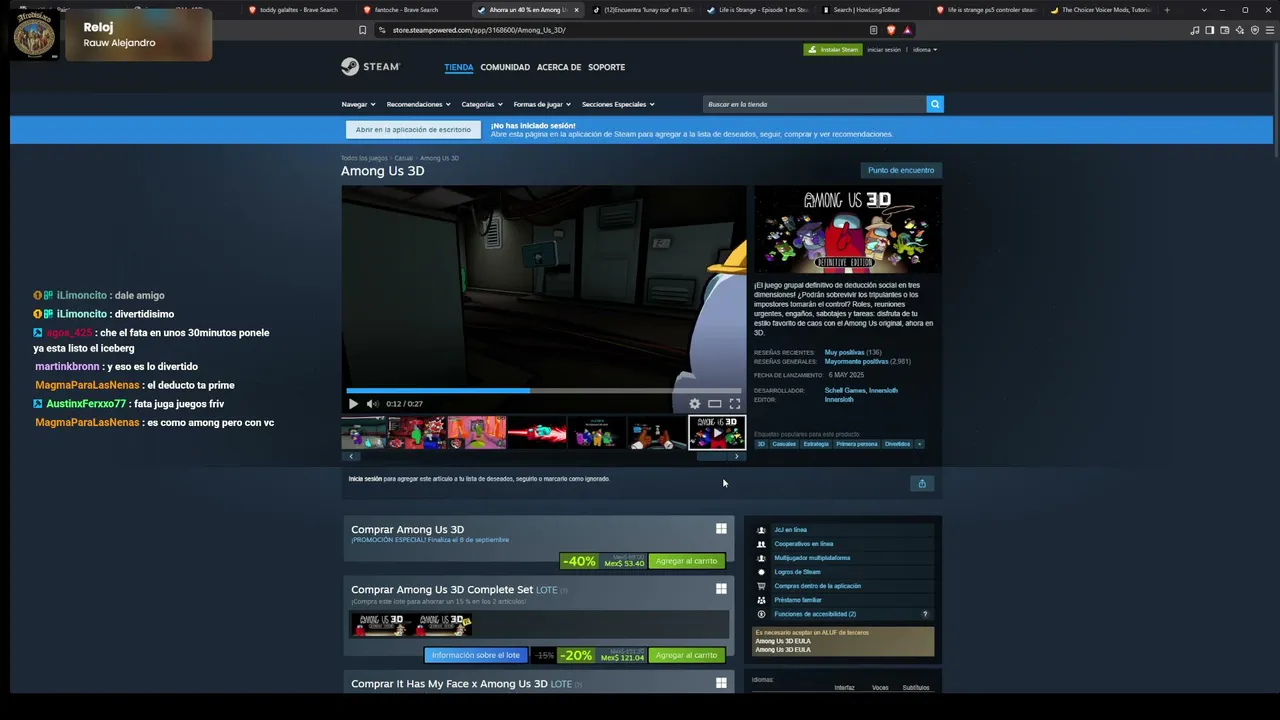Click the browser address bar URL
This screenshot has width=1280, height=720.
coord(479,30)
